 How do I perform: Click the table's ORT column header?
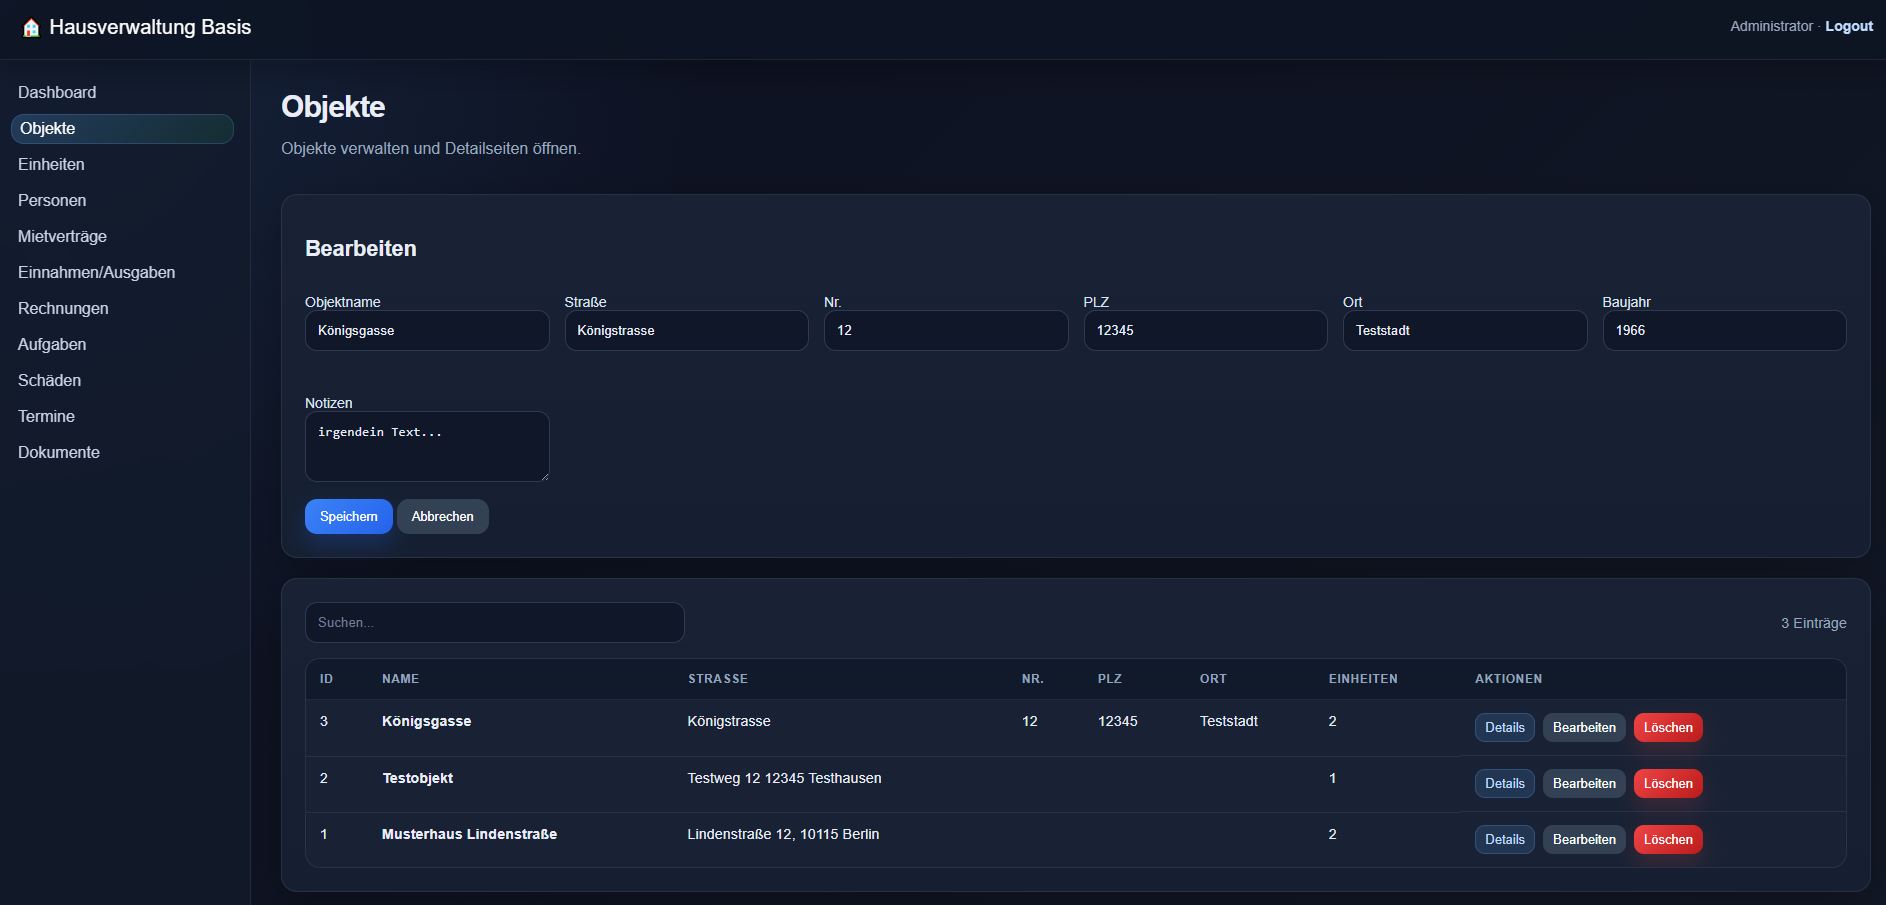(x=1213, y=679)
